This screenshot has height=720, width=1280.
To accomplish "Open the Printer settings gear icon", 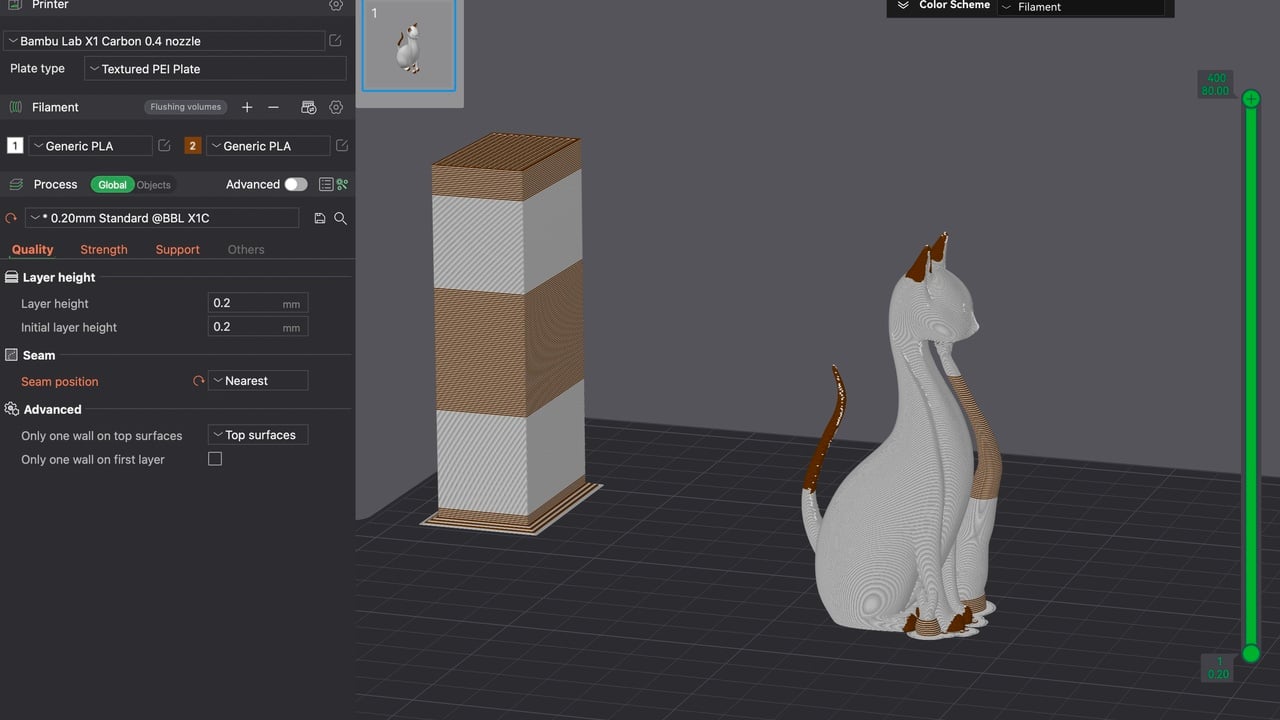I will [336, 5].
